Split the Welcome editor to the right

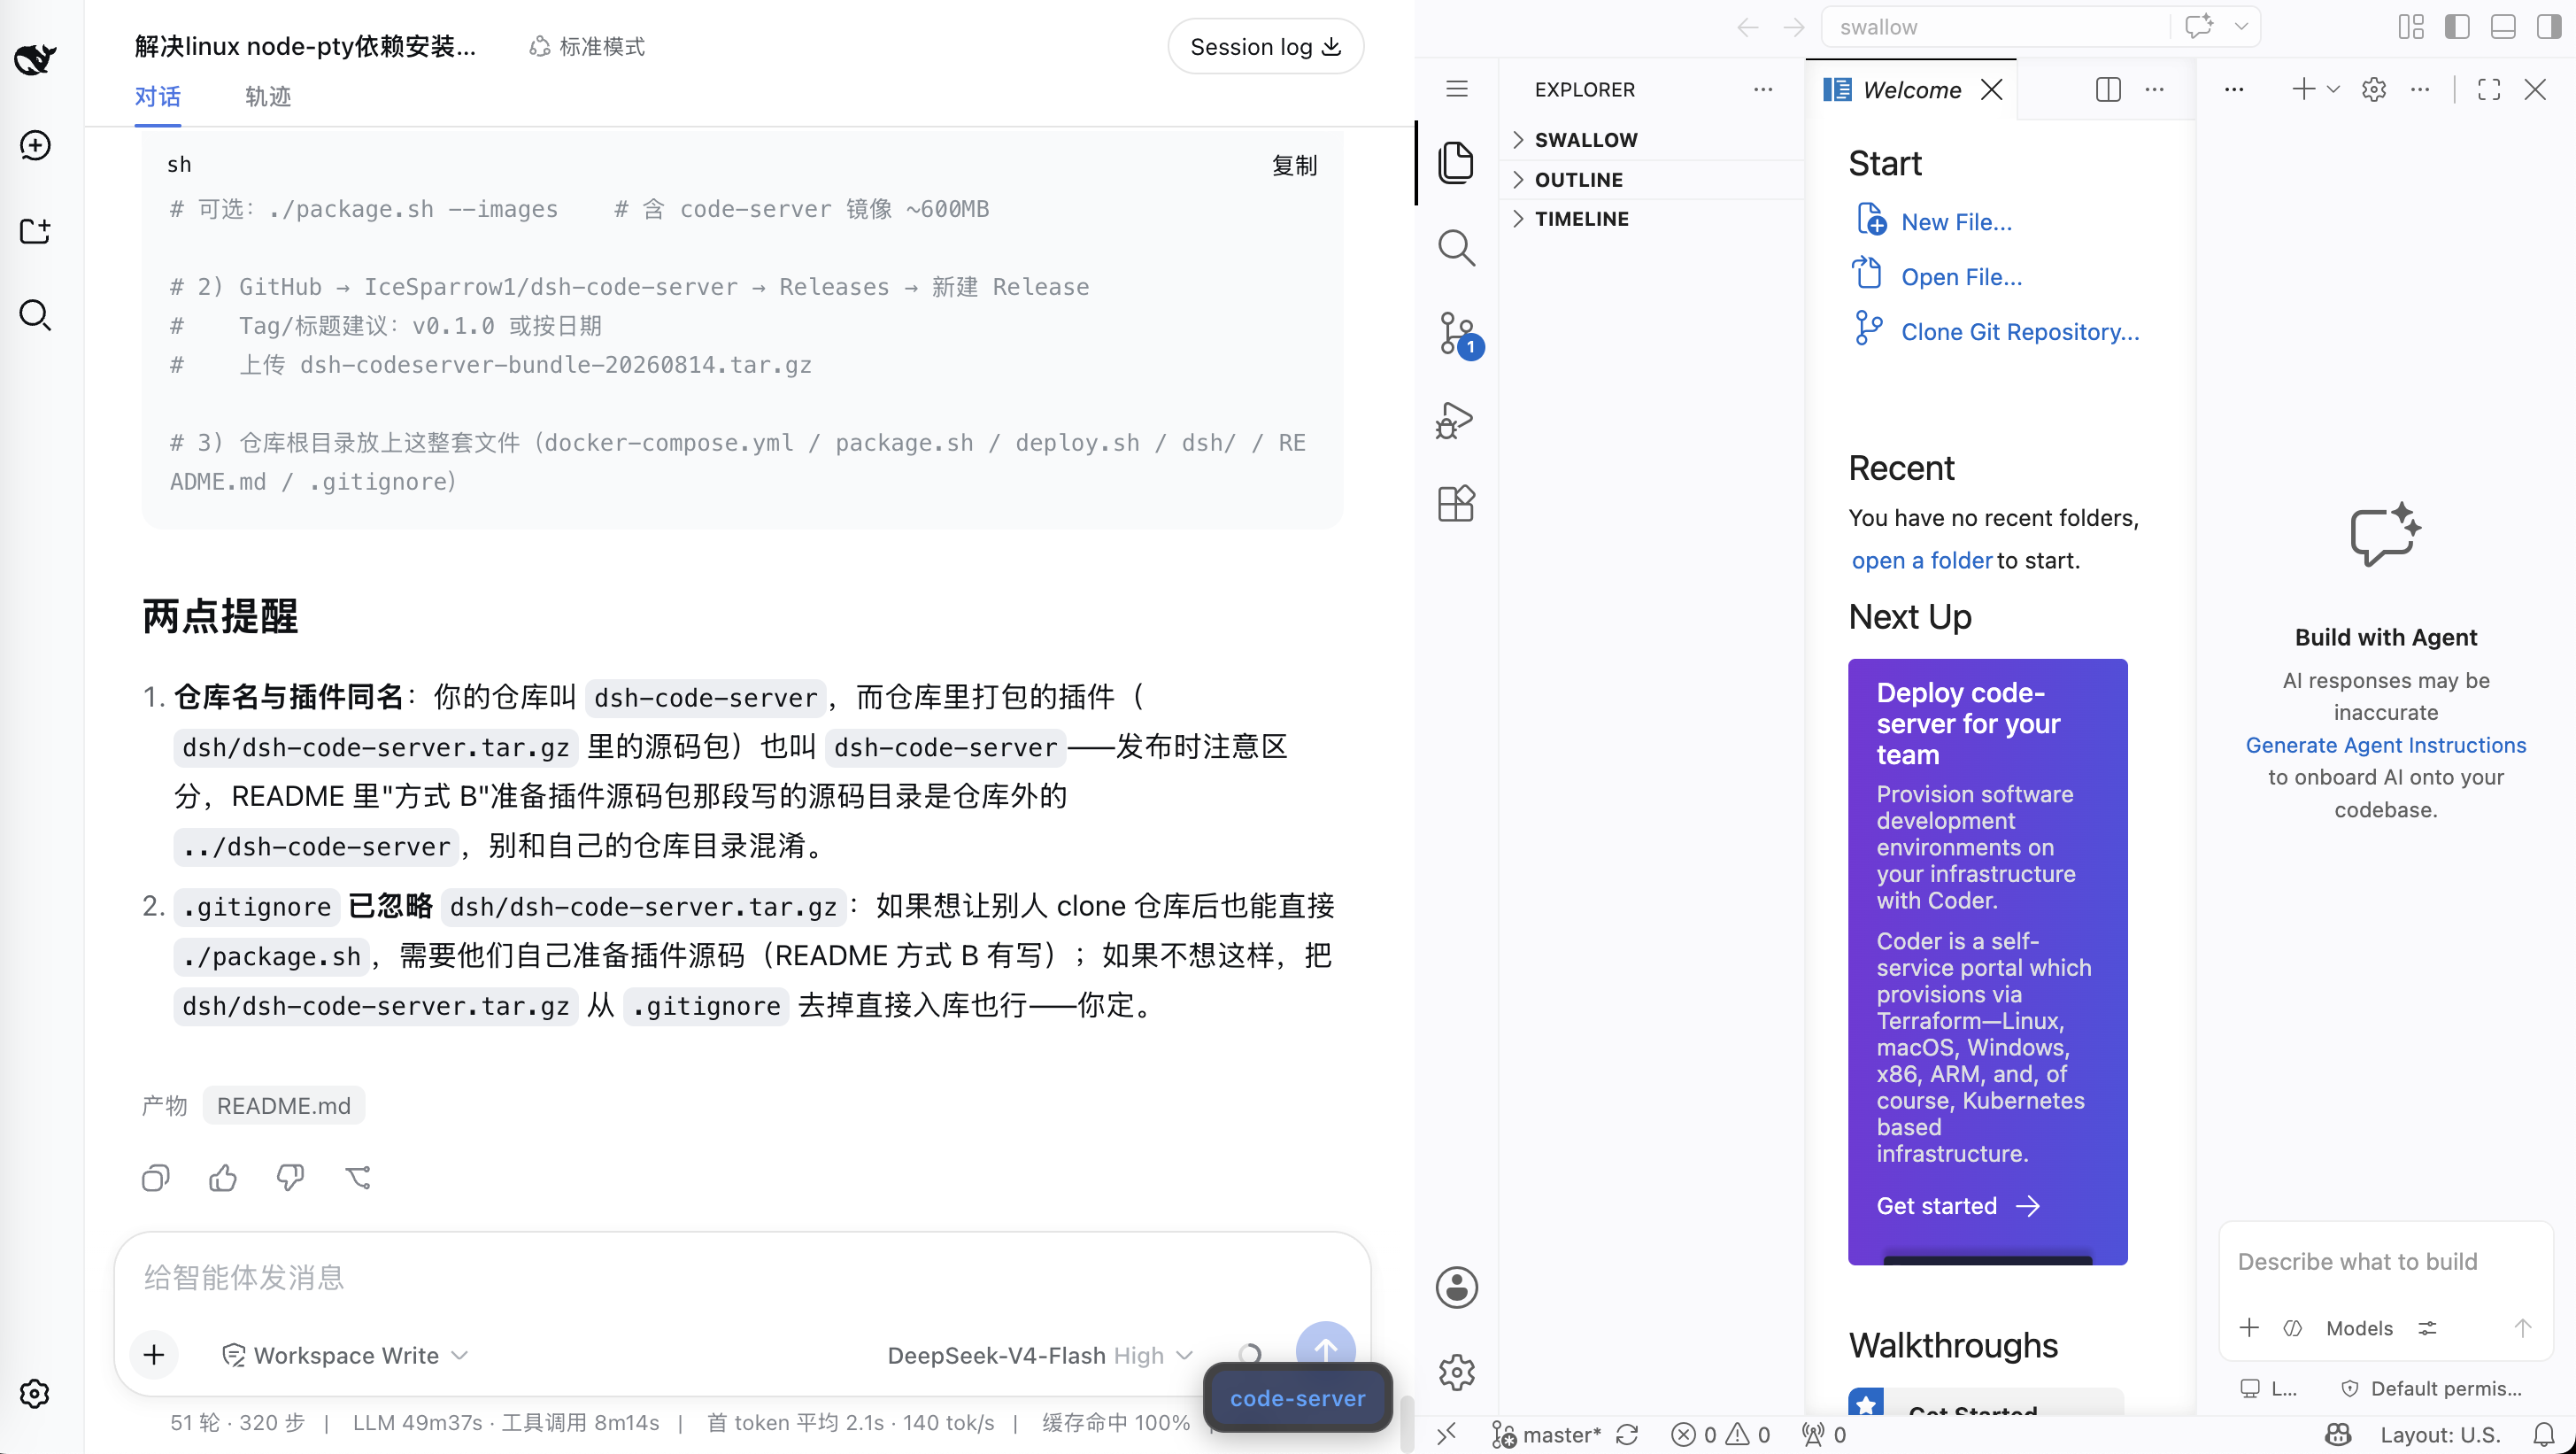tap(2108, 90)
